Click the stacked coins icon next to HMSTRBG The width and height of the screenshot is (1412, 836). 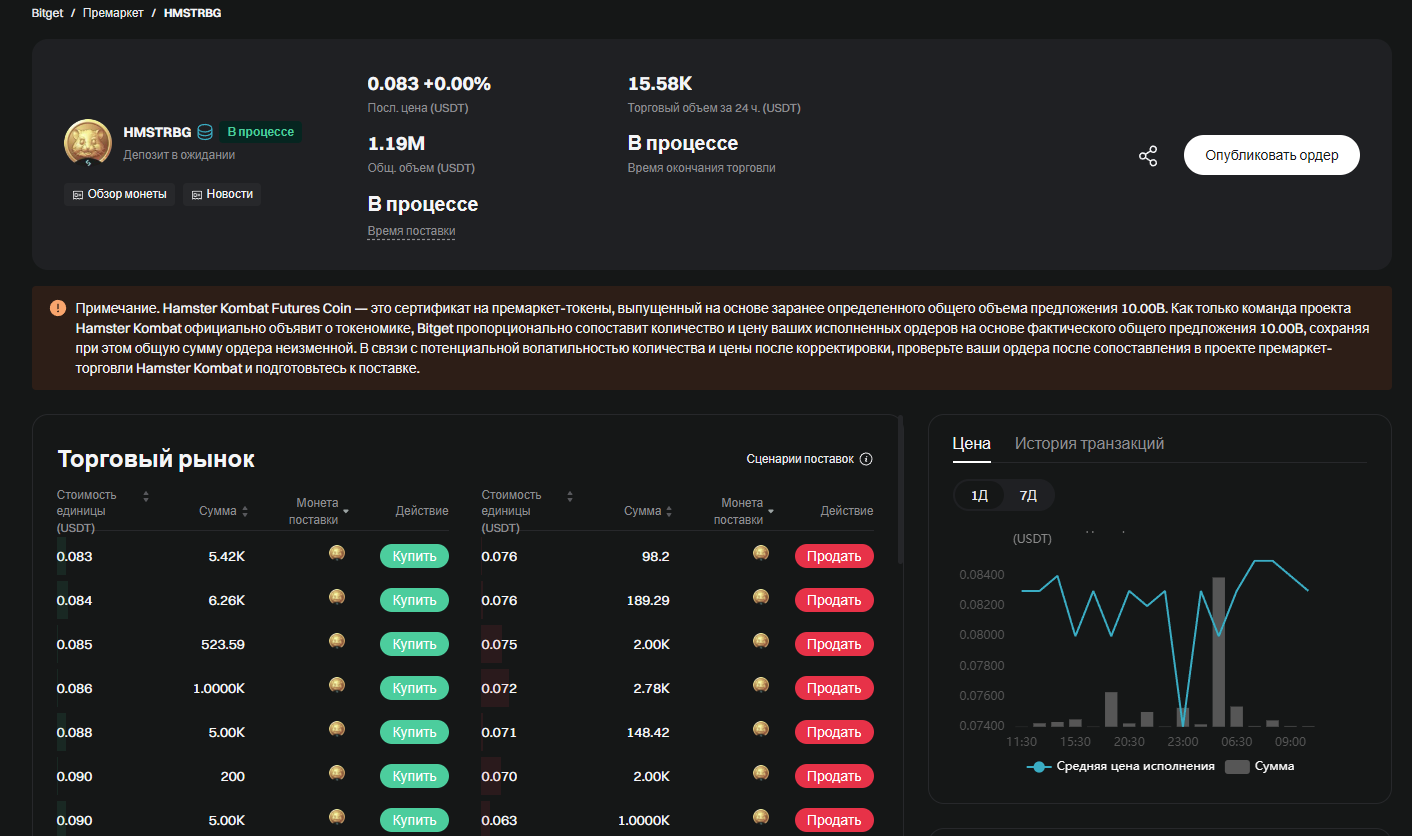205,132
